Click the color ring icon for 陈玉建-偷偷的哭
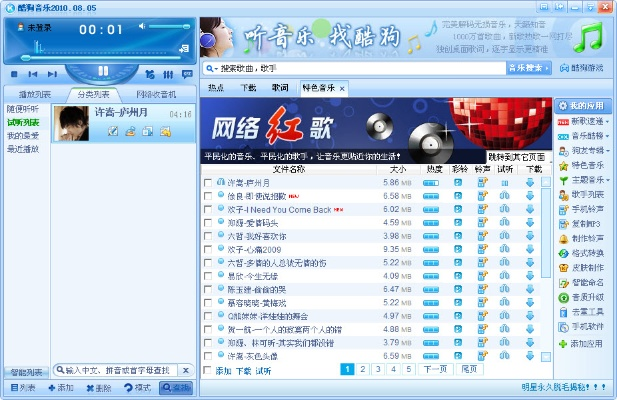This screenshot has height=400, width=617. [x=458, y=289]
